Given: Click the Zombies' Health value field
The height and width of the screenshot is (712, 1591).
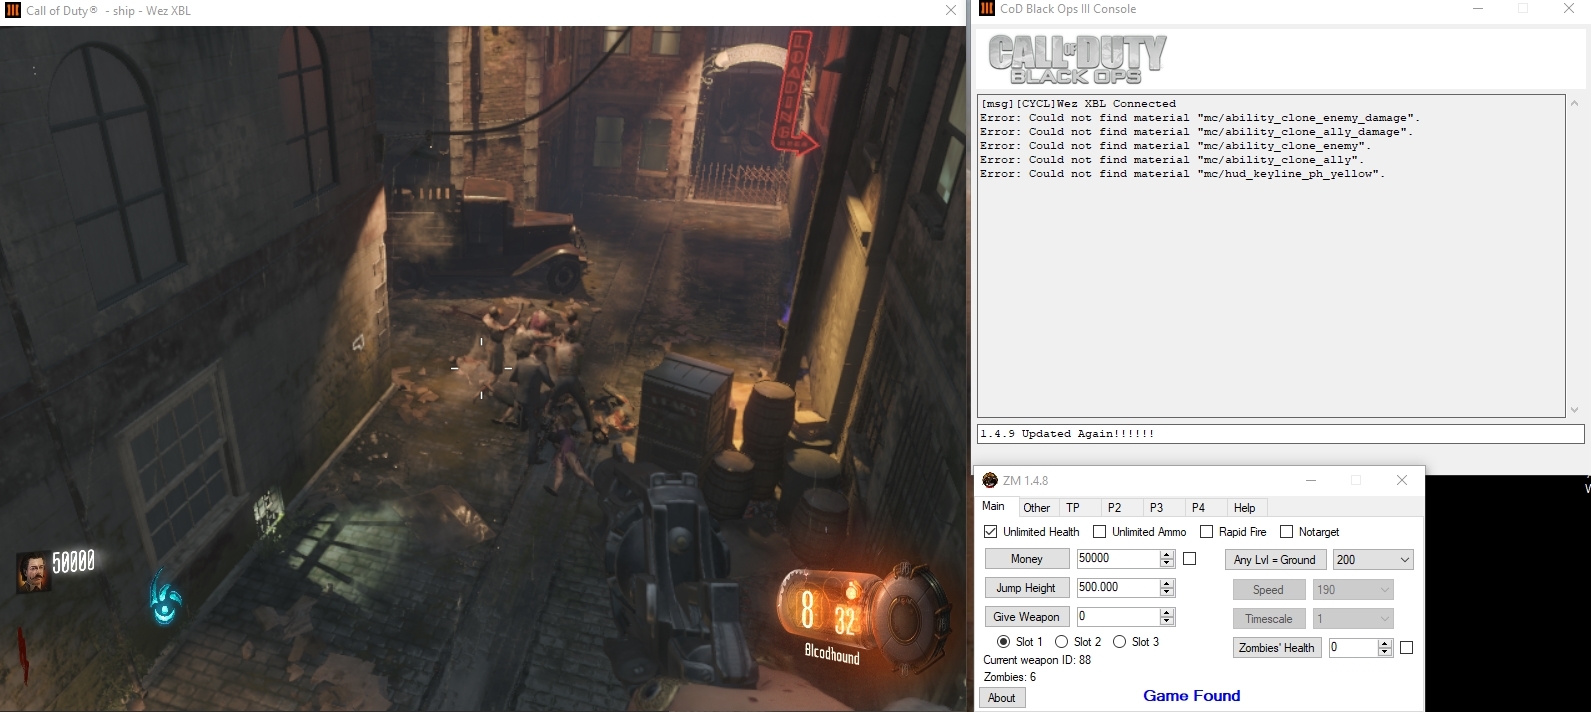Looking at the screenshot, I should 1353,648.
